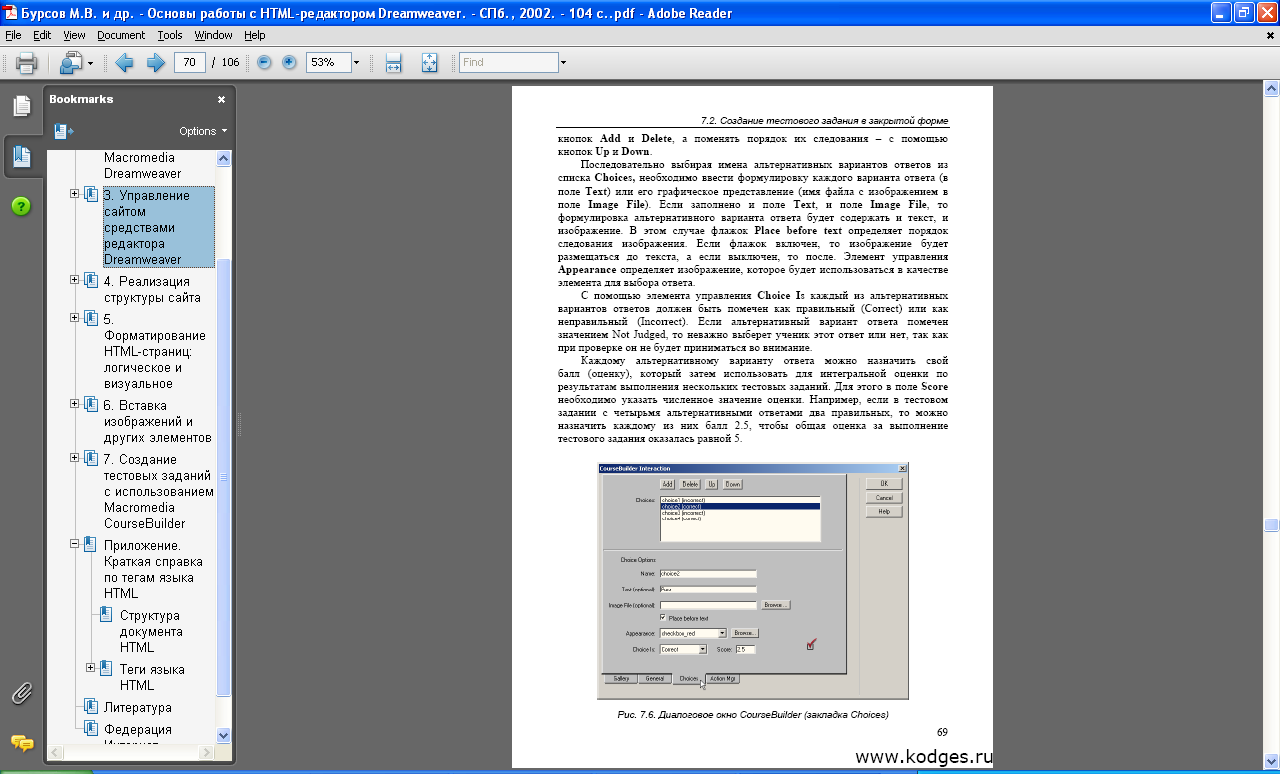
Task: Open the Pages navigation panel icon
Action: 21,106
